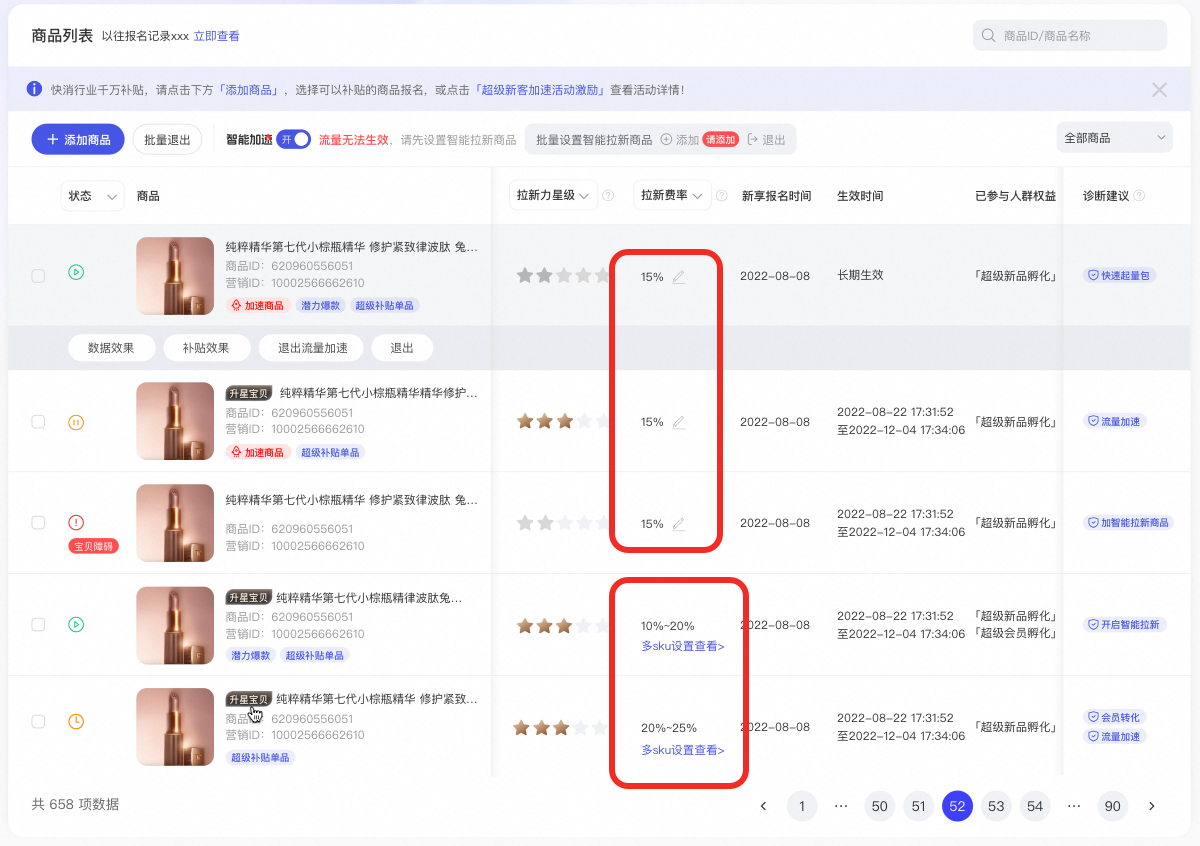The height and width of the screenshot is (846, 1200).
Task: Click the orange pause status icon
Action: tap(76, 422)
